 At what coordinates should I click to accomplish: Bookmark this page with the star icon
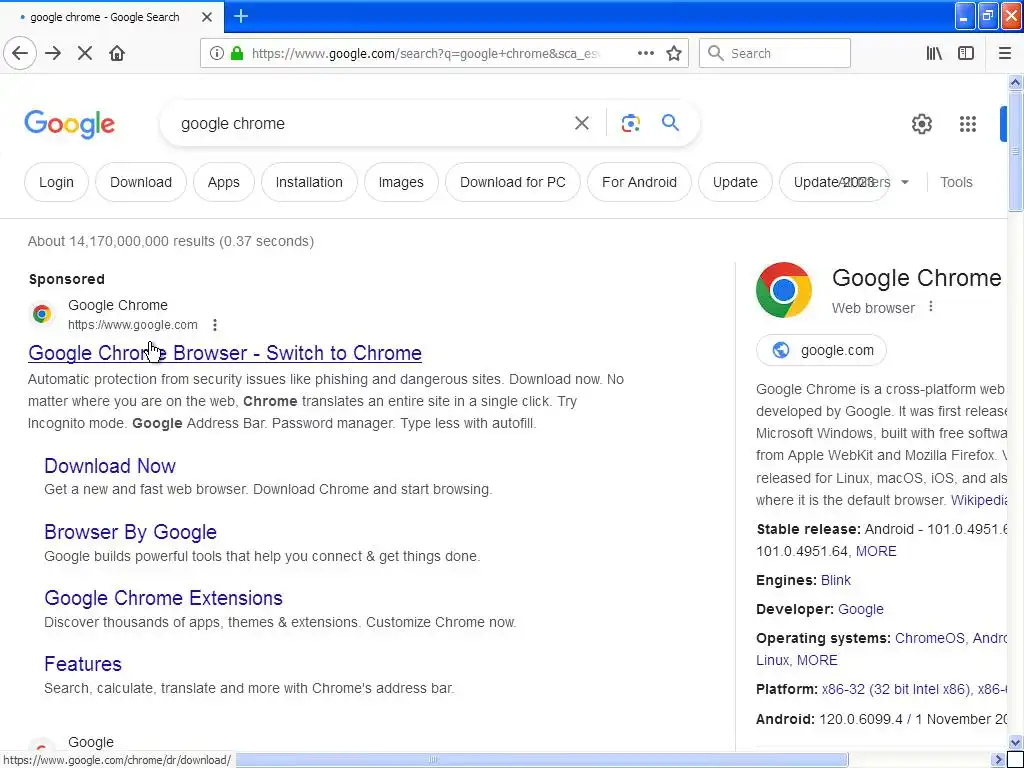[x=674, y=53]
